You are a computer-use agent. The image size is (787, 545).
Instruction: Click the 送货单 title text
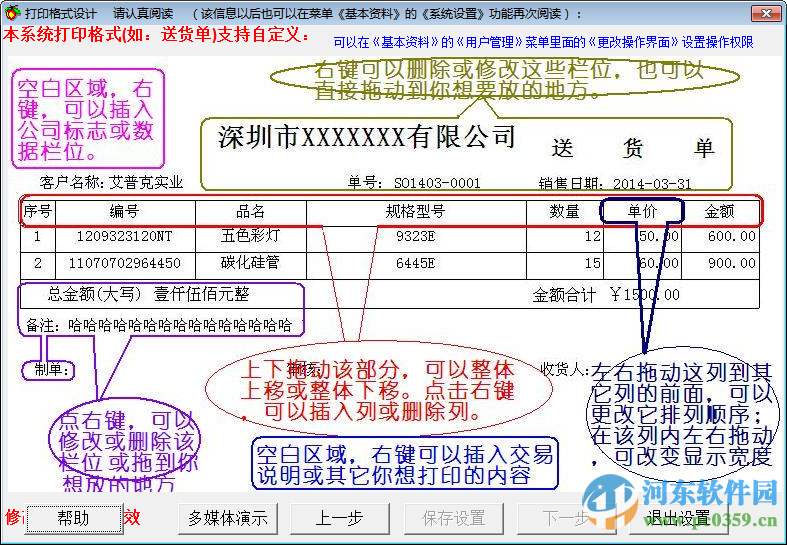[633, 149]
